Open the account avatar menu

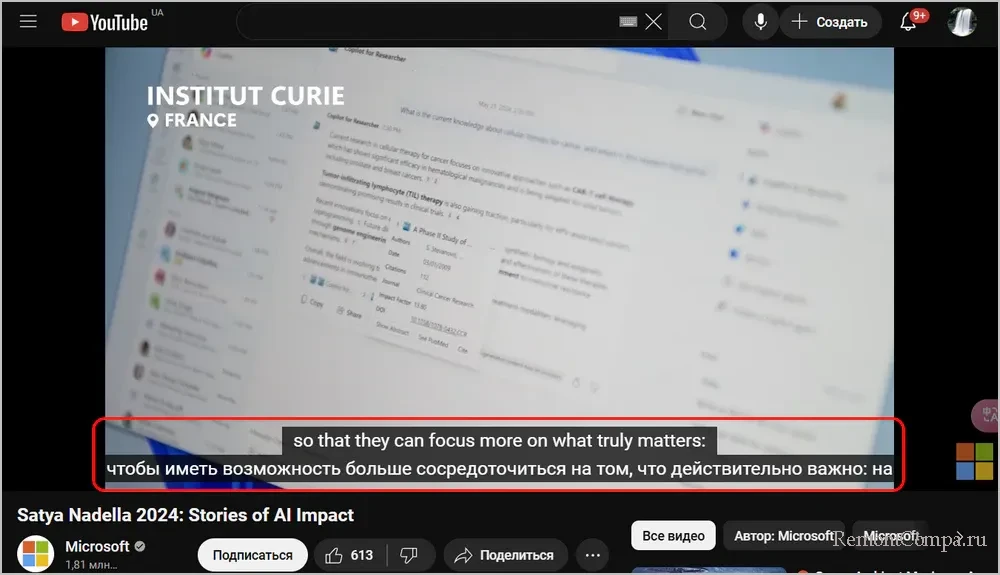click(962, 22)
